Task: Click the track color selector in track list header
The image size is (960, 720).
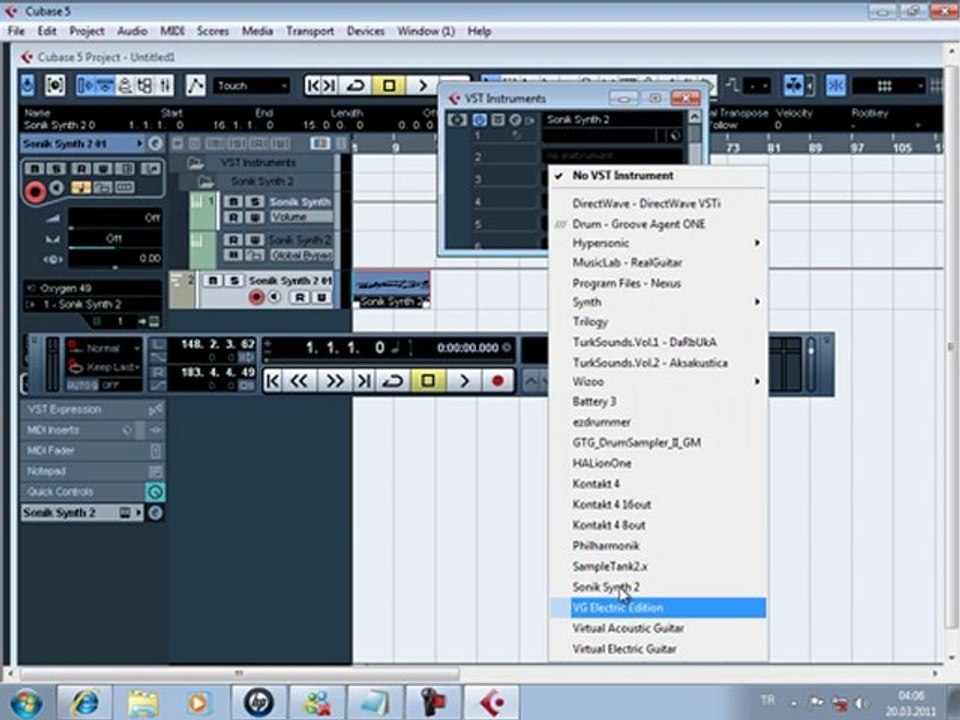Action: (x=320, y=143)
